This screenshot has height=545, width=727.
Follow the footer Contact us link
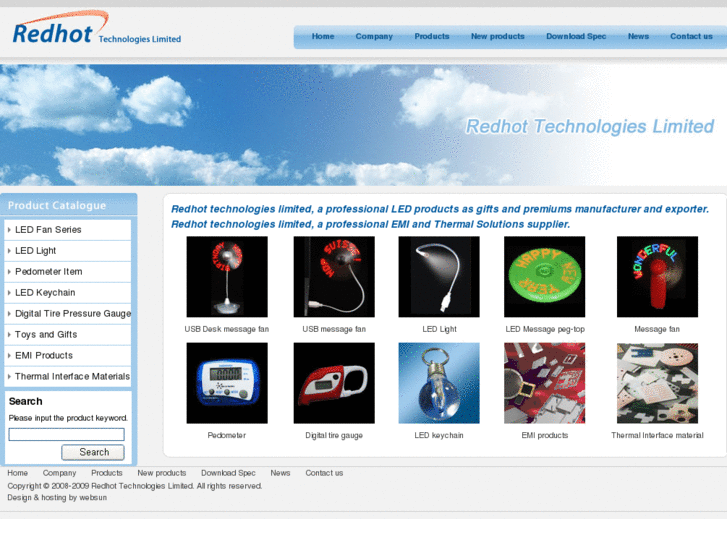(324, 473)
